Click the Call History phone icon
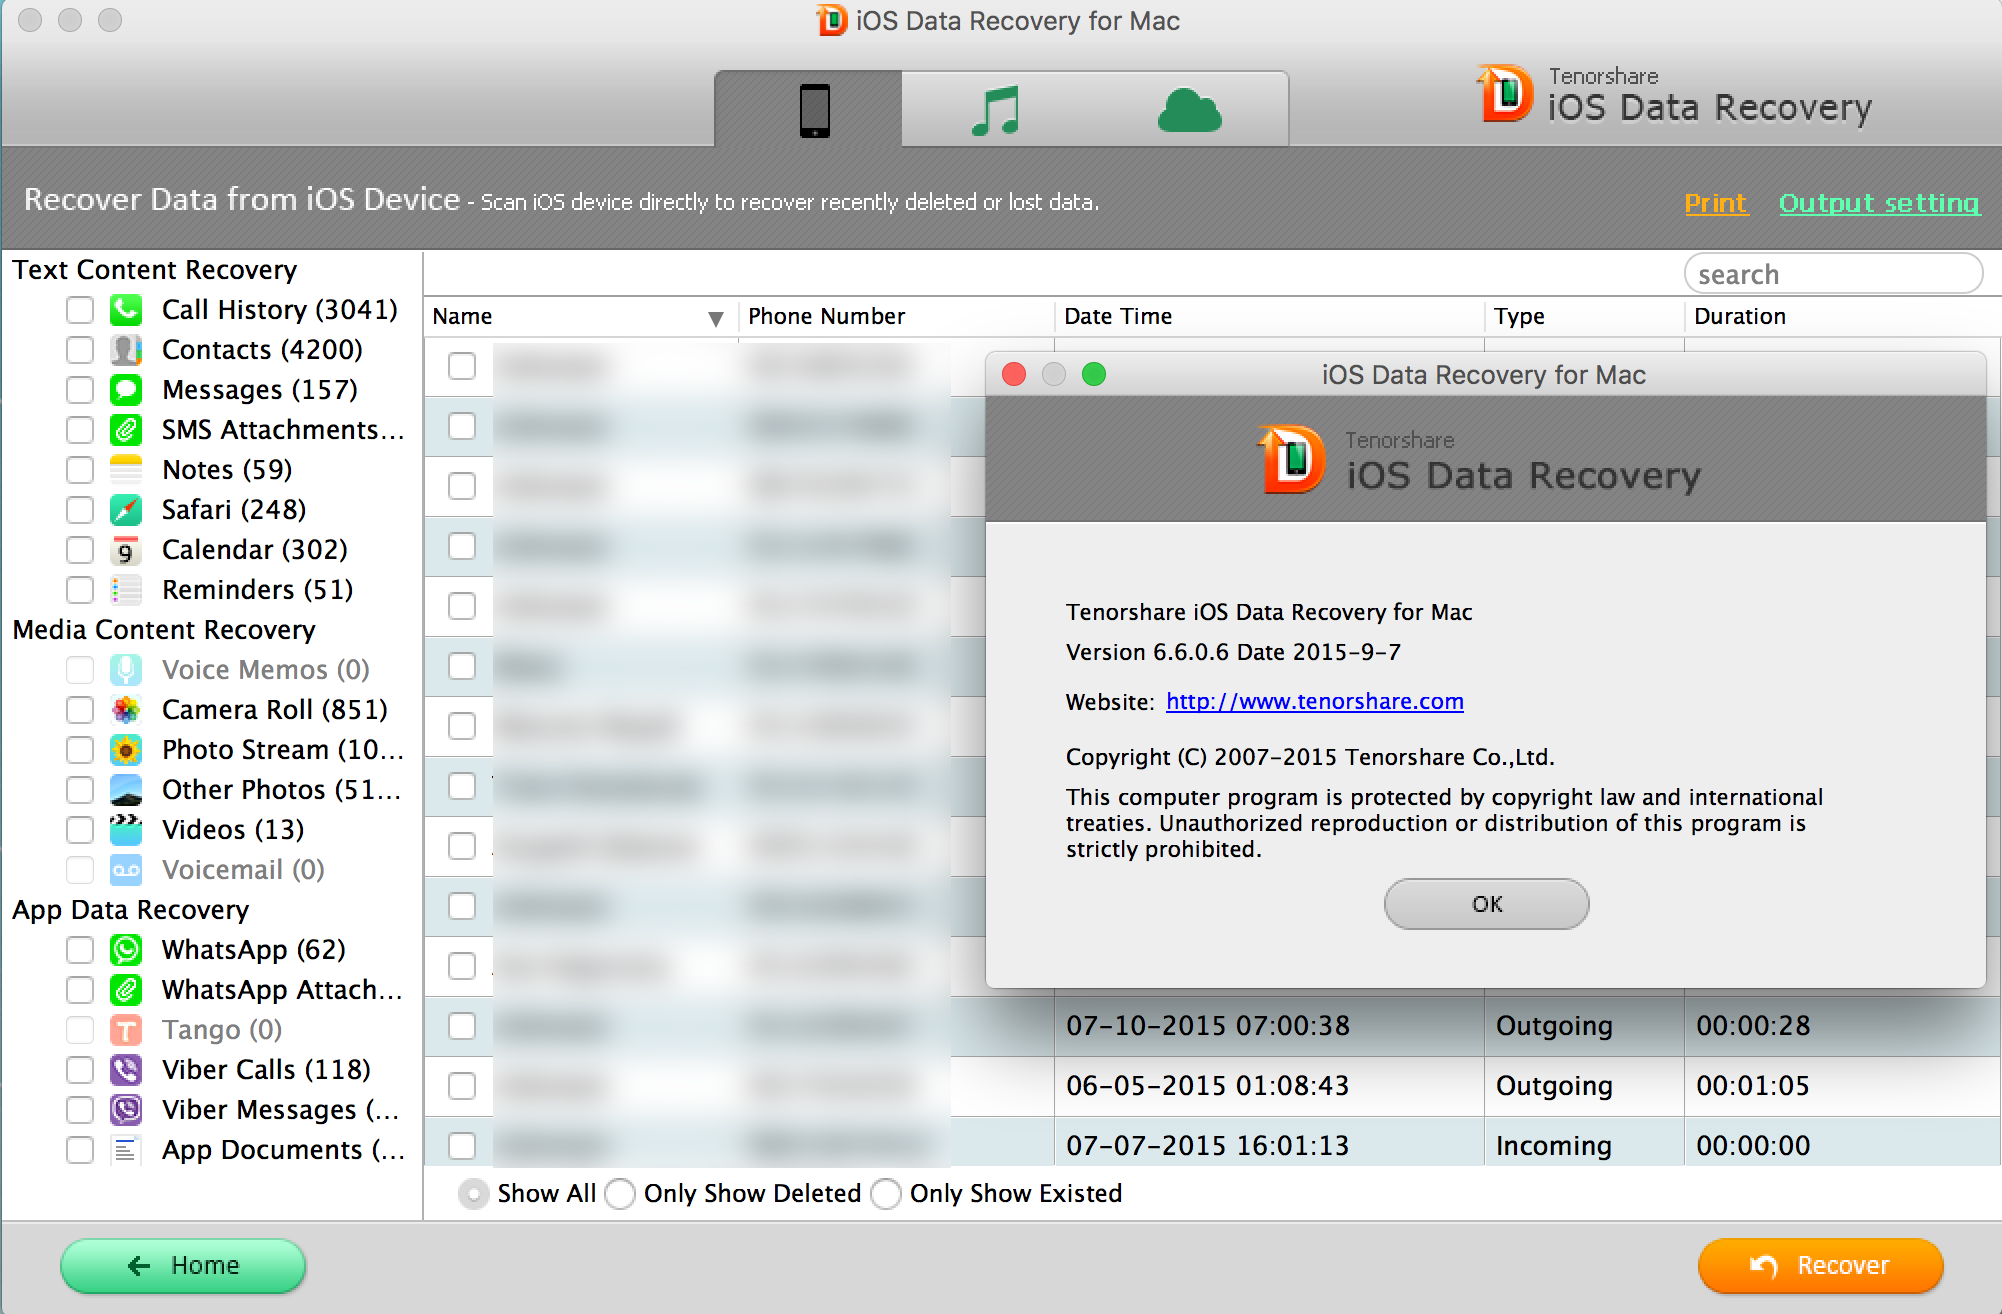2002x1314 pixels. (126, 310)
